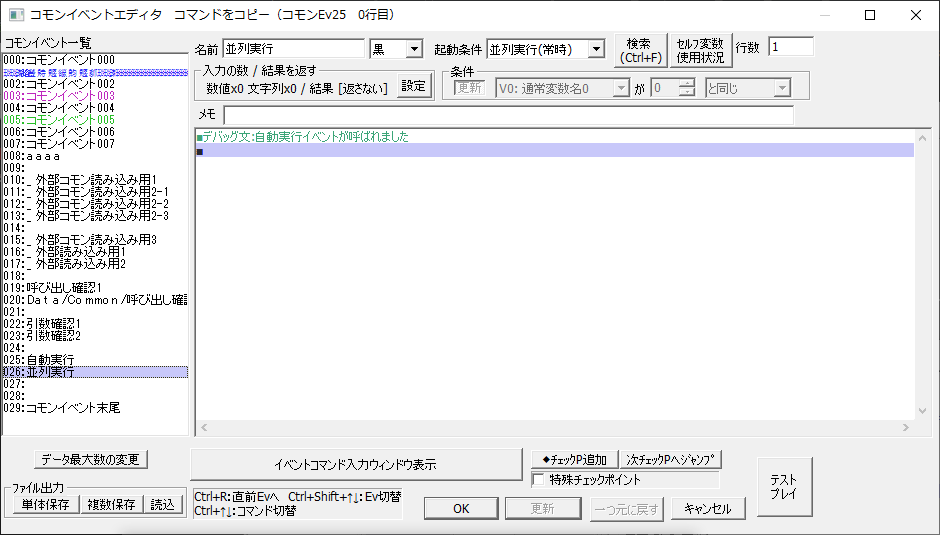The image size is (940, 535).
Task: Select 029:コモンイベント末尾 entry
Action: click(x=95, y=408)
